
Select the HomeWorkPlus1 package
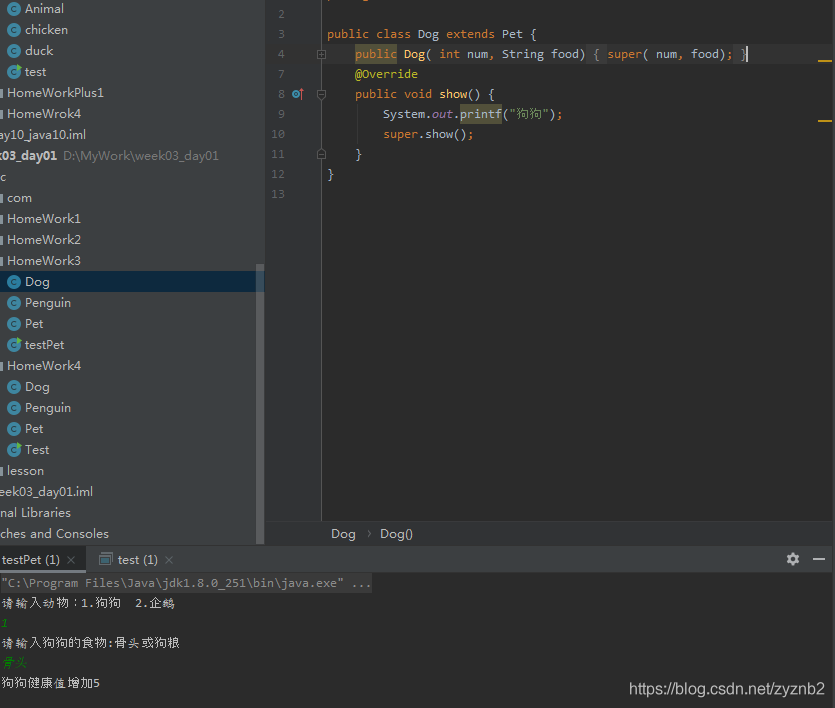point(55,93)
